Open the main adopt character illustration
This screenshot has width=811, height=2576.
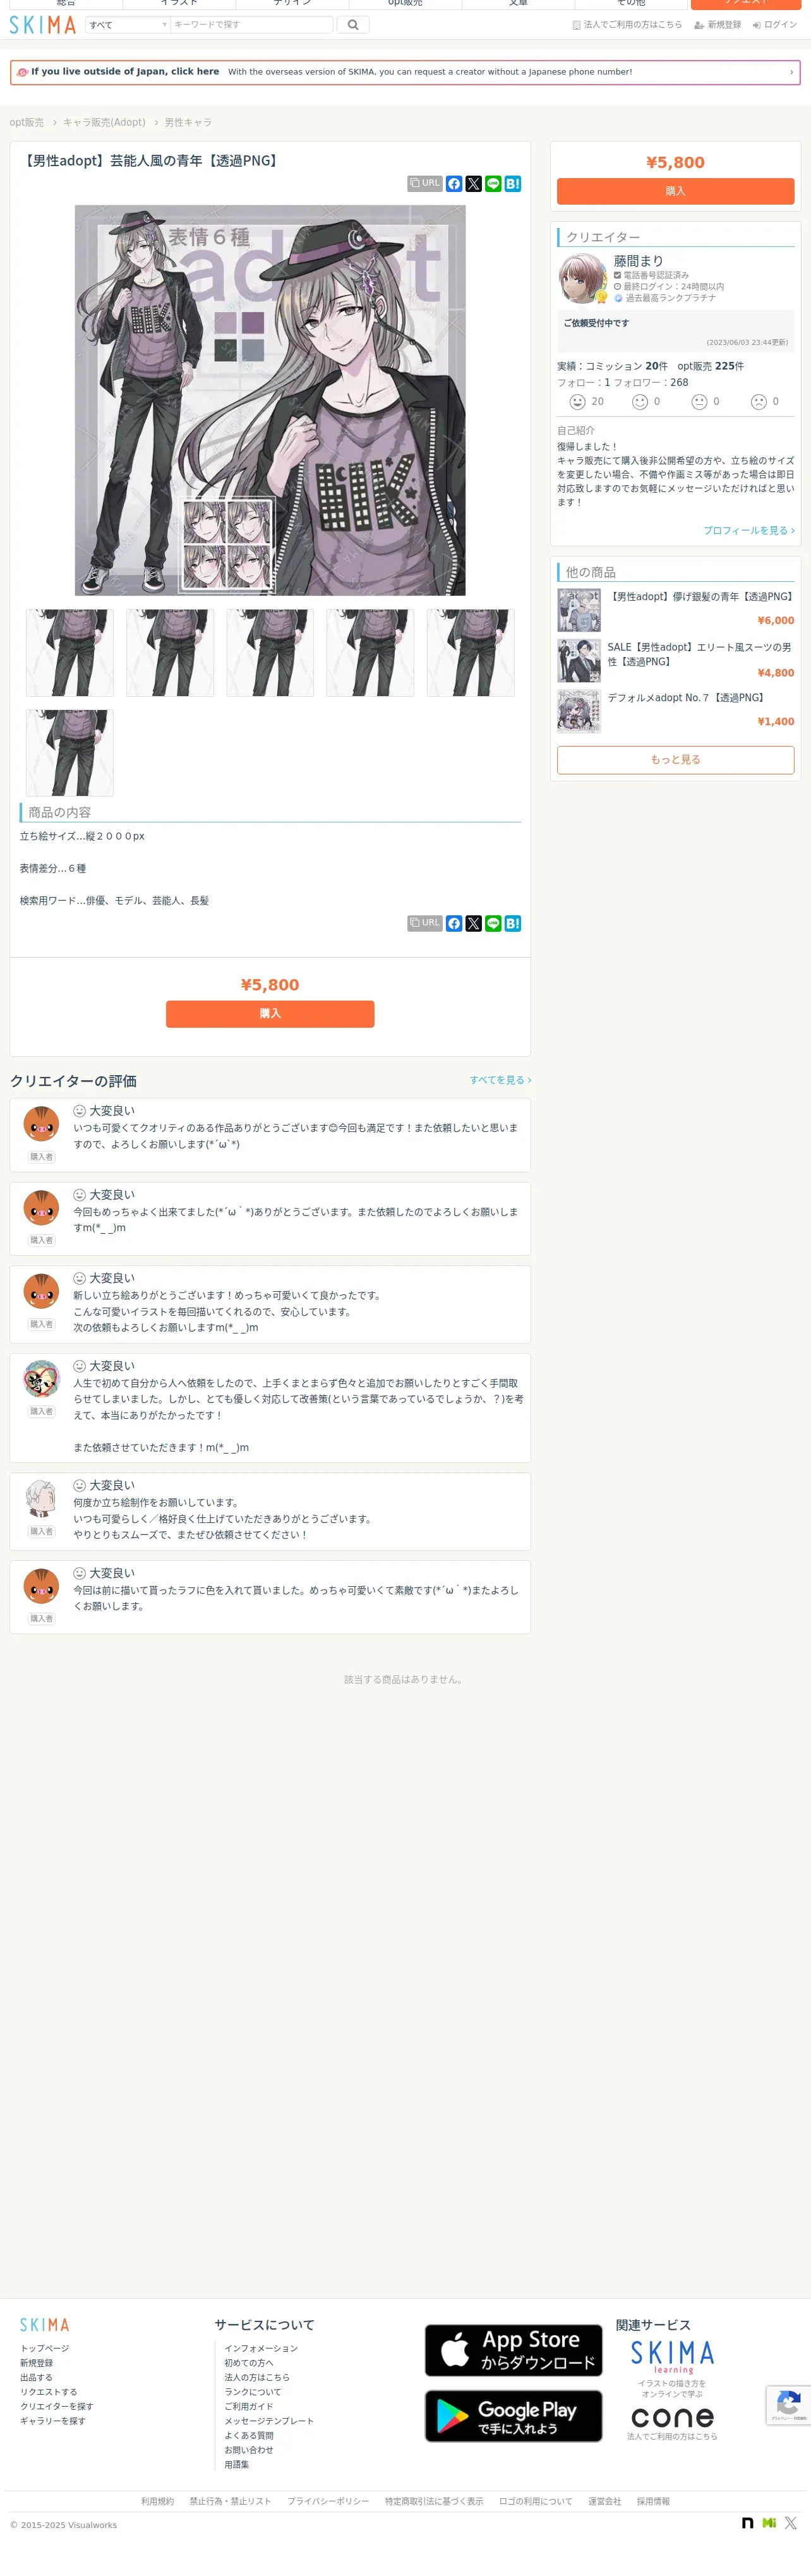270,400
